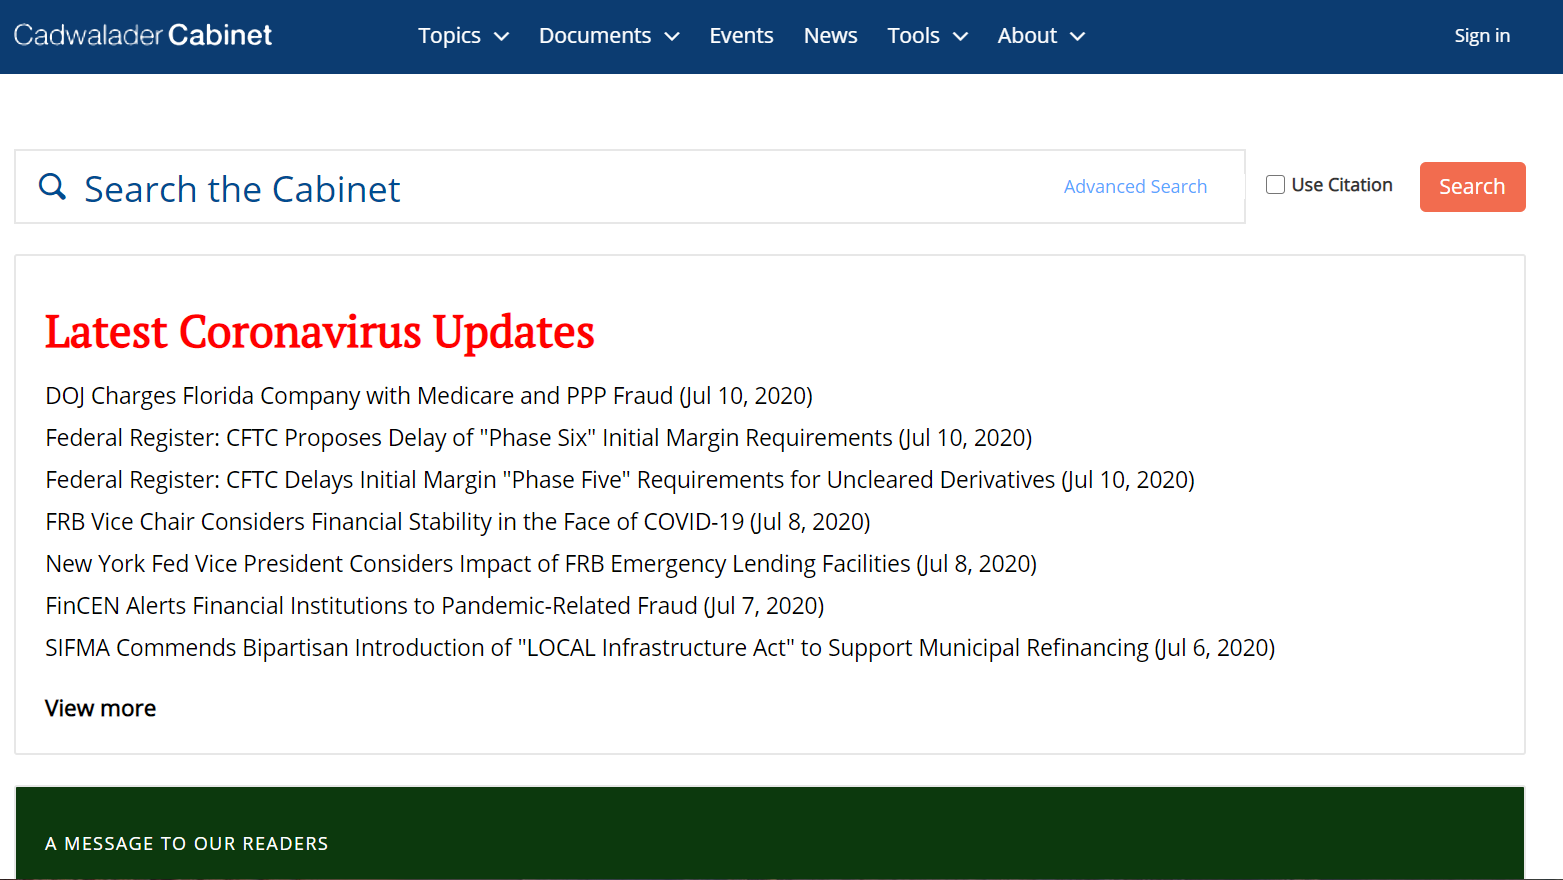1563x880 pixels.
Task: Expand the Topics dropdown menu
Action: click(x=463, y=36)
